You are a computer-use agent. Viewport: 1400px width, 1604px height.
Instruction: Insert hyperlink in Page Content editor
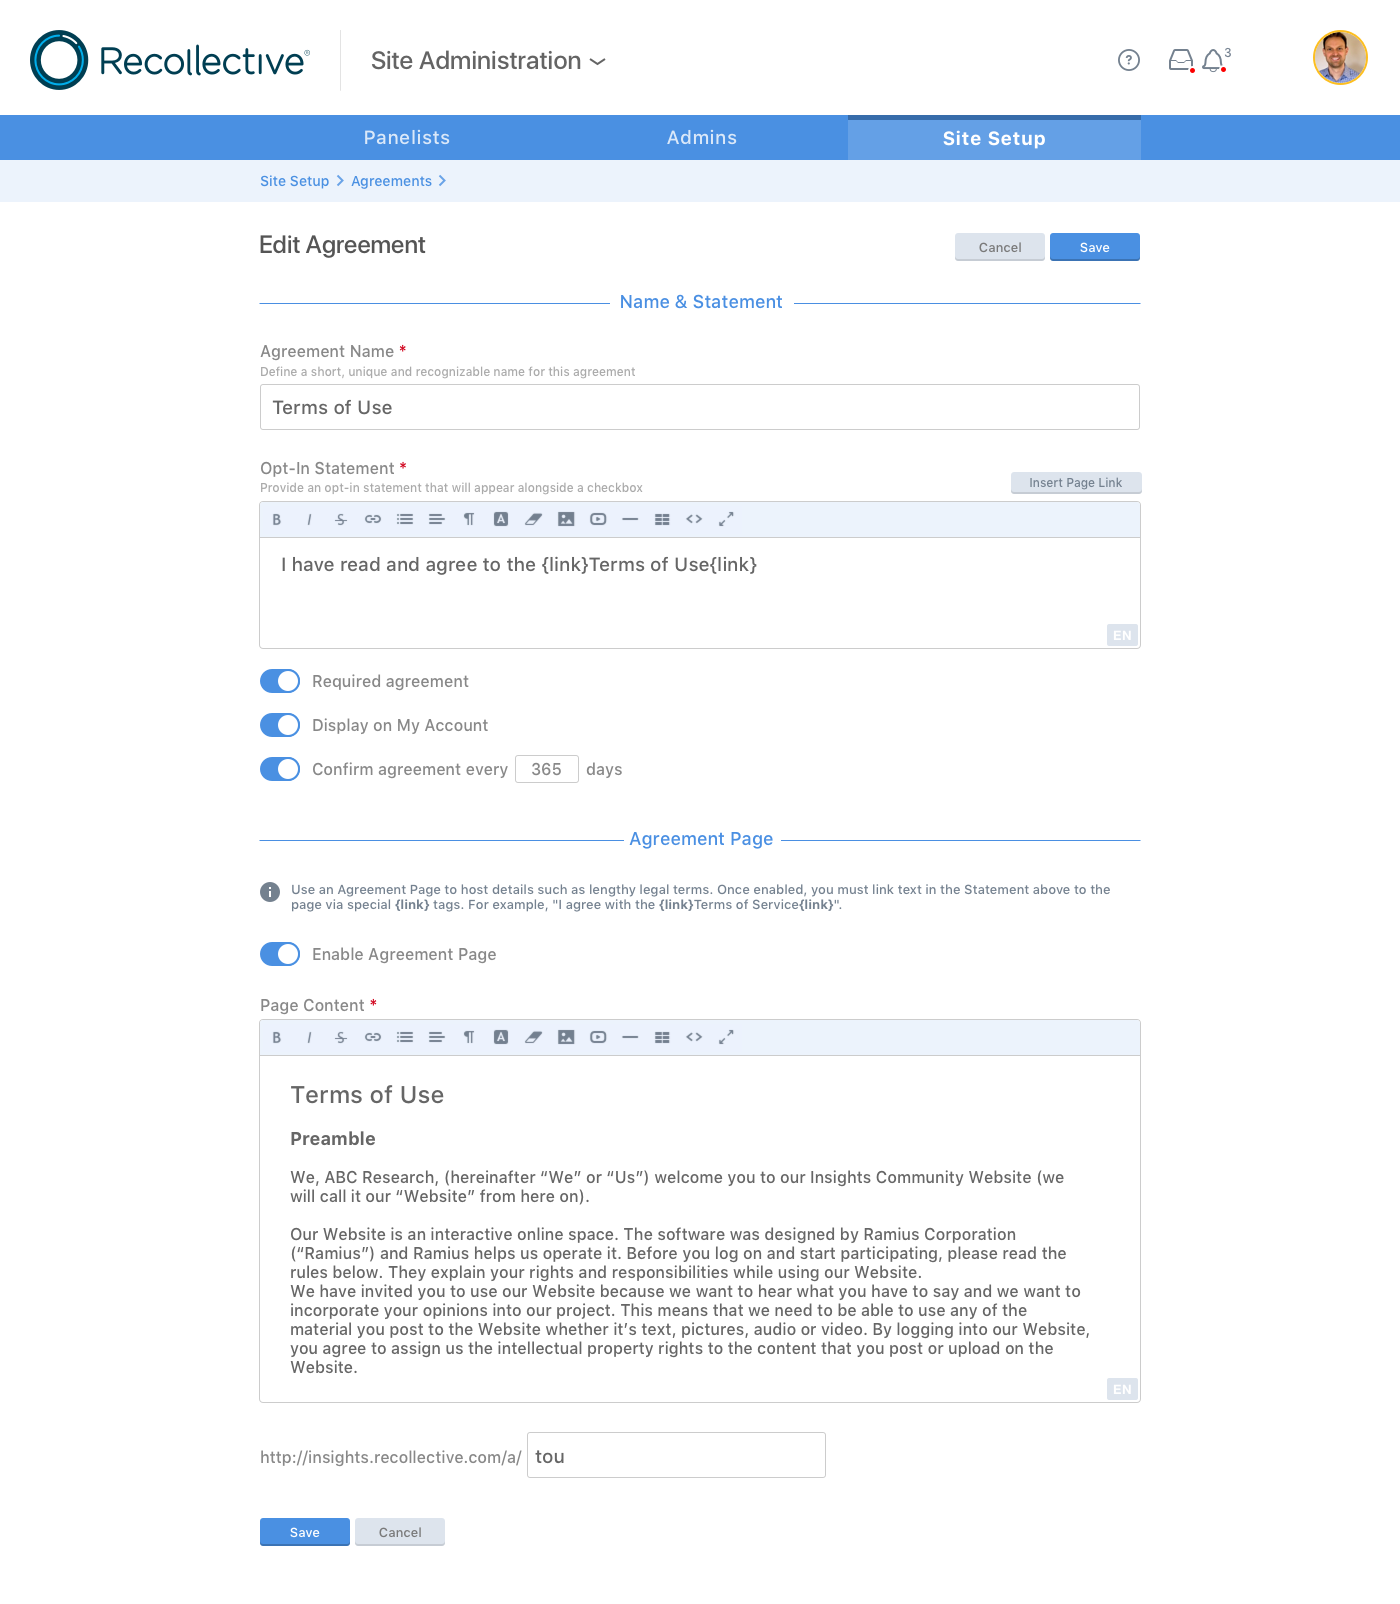click(373, 1037)
